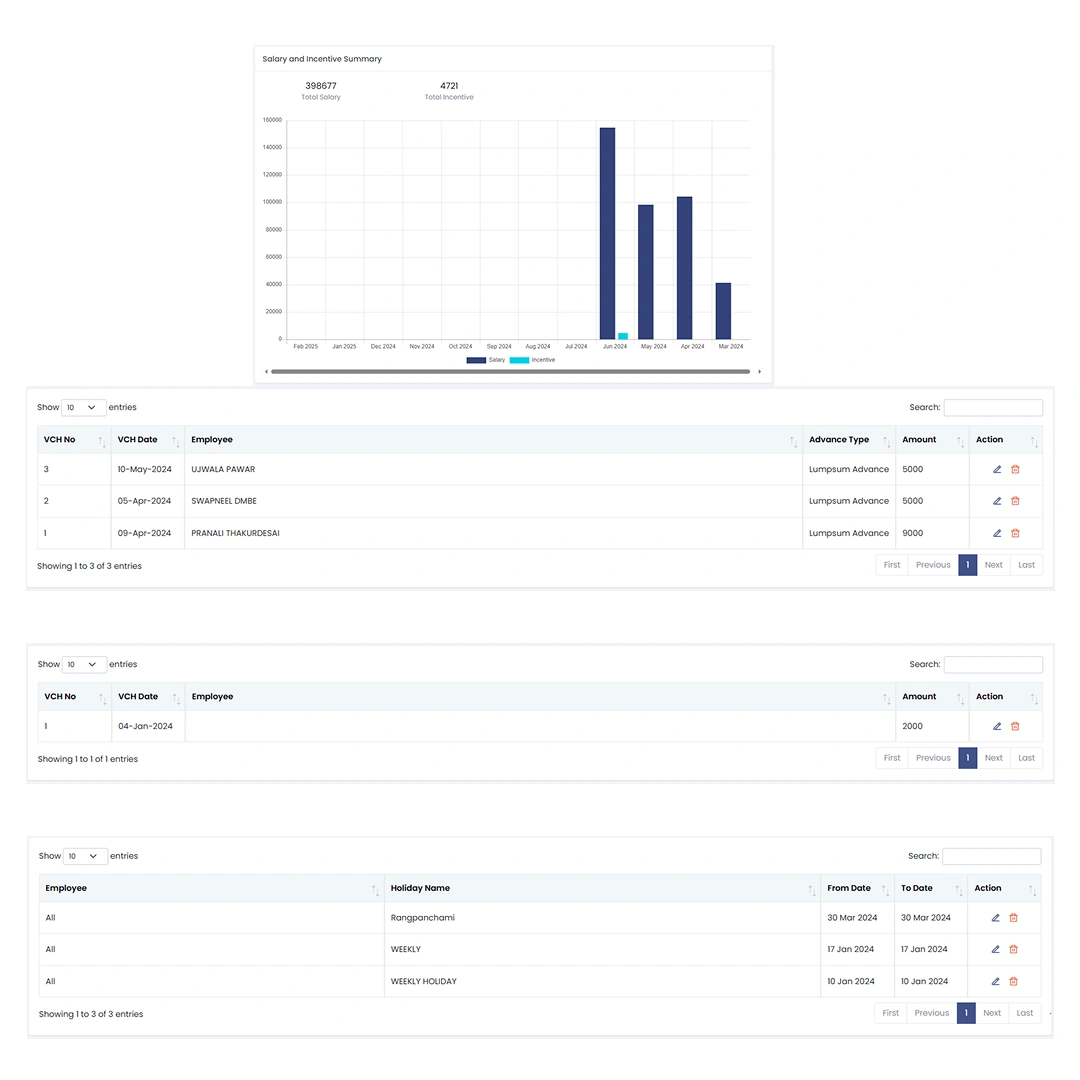Edit the WEEKLY HOLIDAY entry
Image resolution: width=1080 pixels, height=1080 pixels.
coord(995,982)
